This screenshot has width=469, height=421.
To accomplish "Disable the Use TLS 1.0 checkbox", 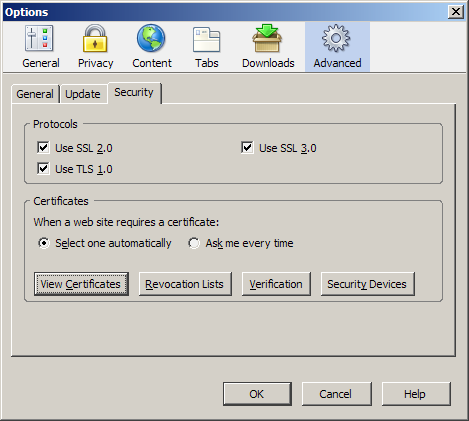I will point(43,168).
